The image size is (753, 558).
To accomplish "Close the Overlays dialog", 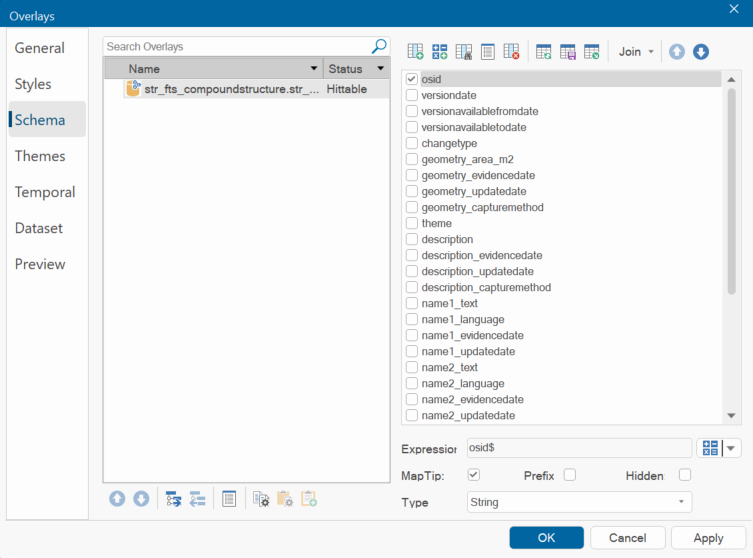I will pyautogui.click(x=734, y=9).
